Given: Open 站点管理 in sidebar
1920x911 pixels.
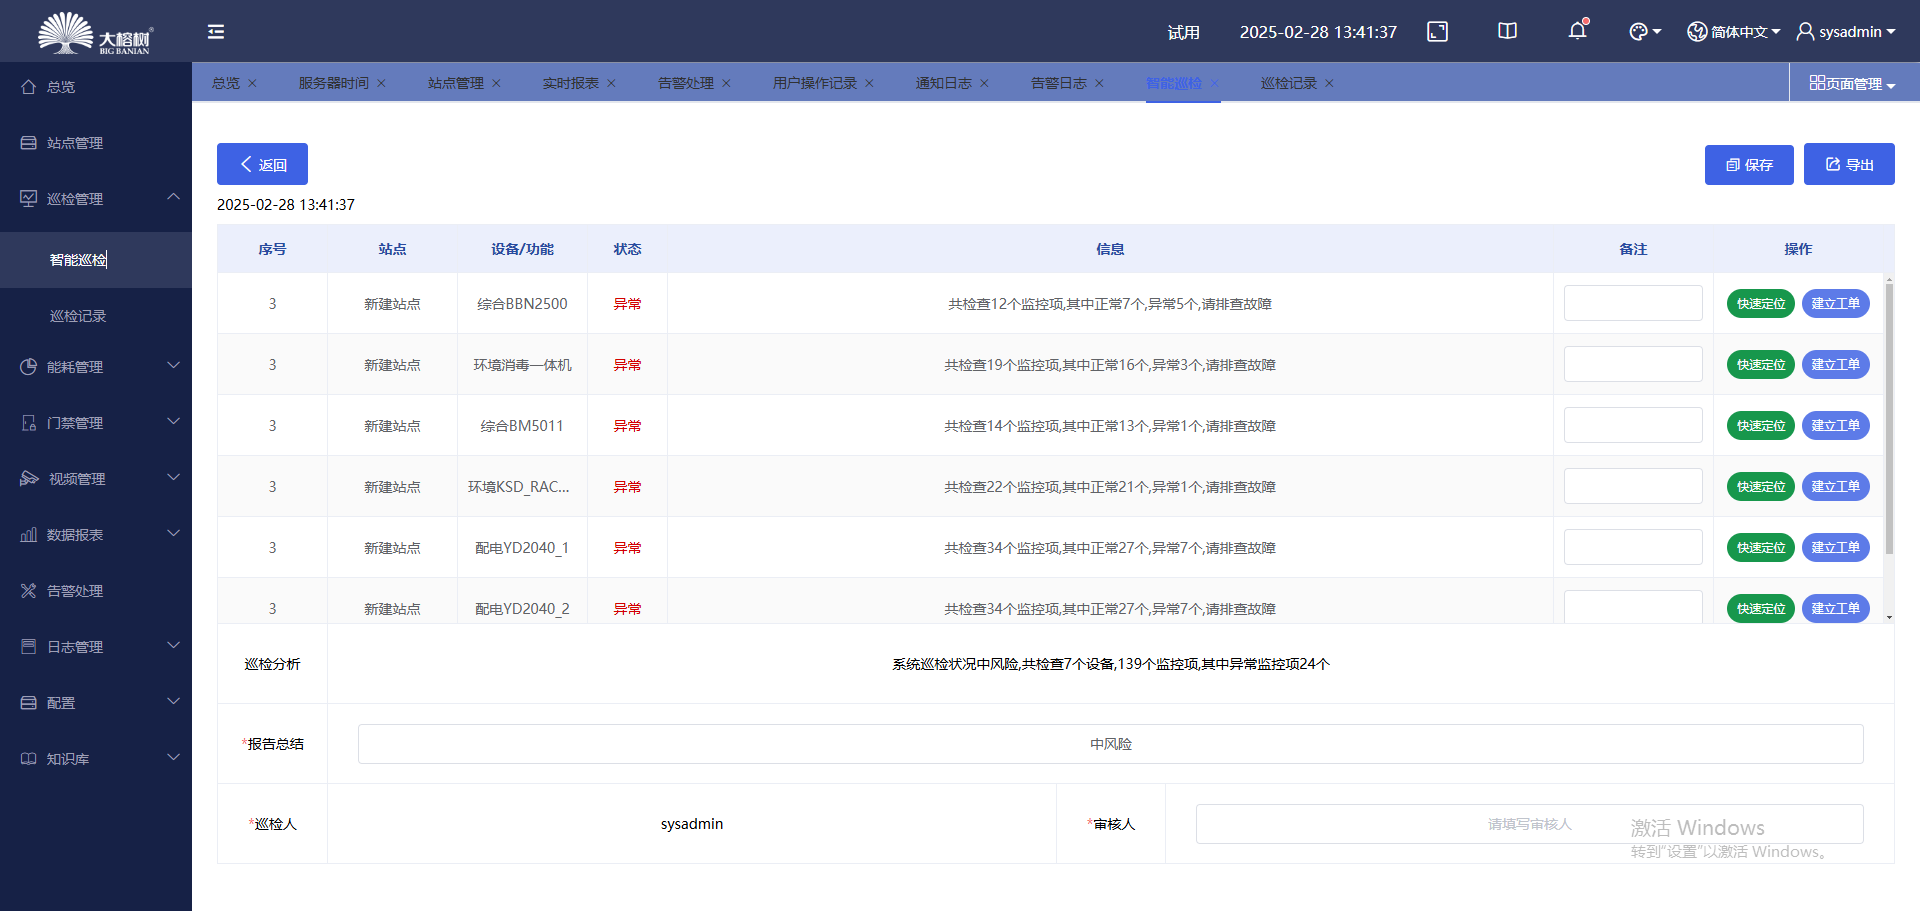Looking at the screenshot, I should click(96, 143).
